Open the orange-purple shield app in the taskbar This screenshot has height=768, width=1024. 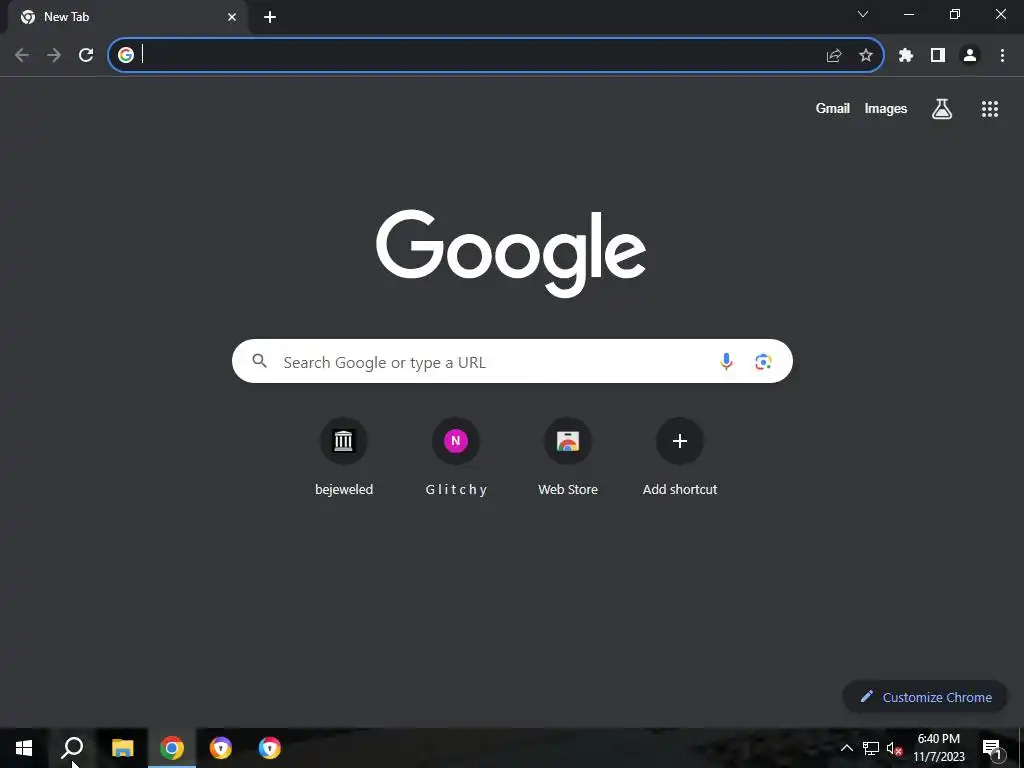(221, 748)
